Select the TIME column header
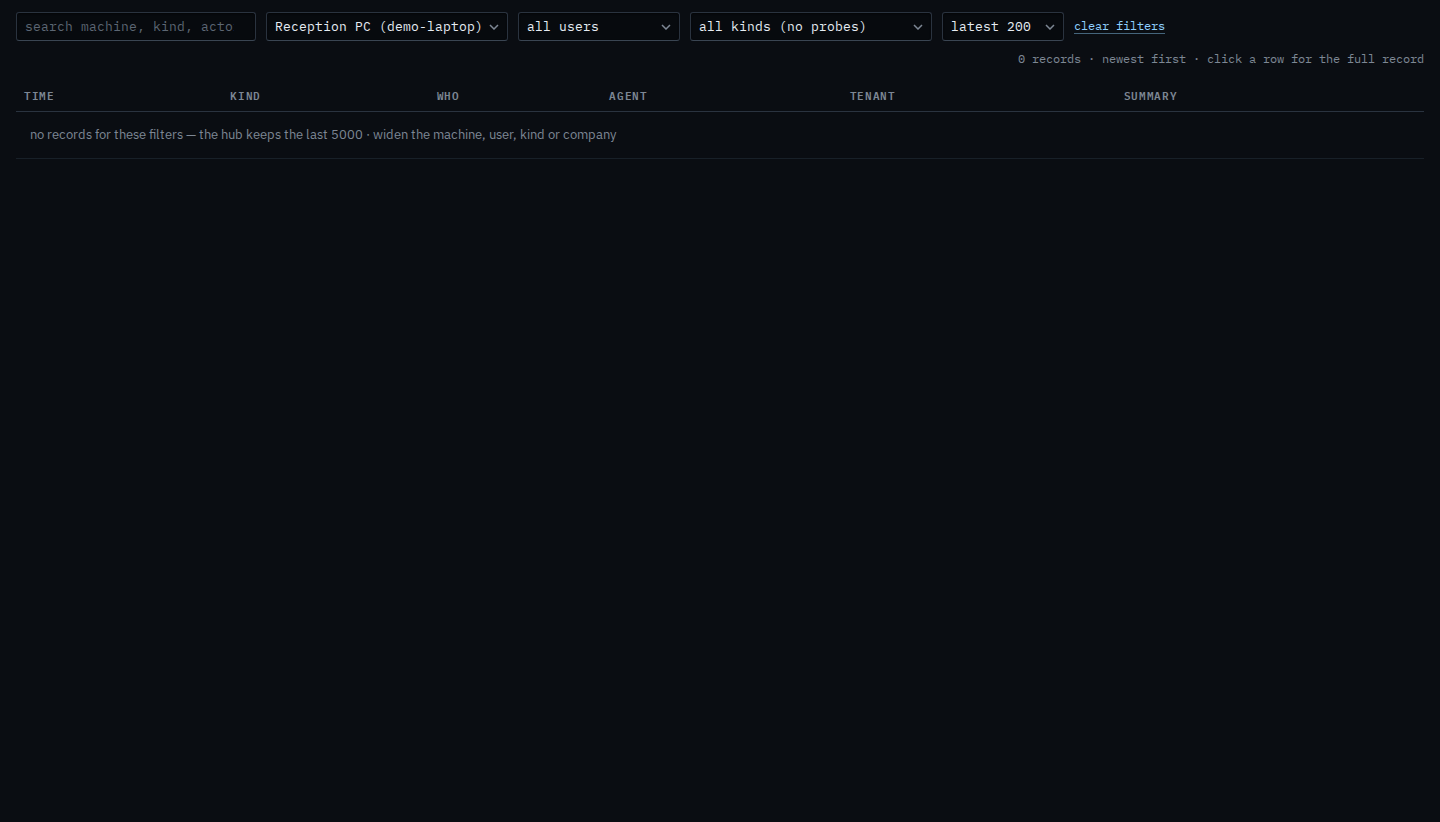This screenshot has width=1440, height=822. (x=39, y=96)
